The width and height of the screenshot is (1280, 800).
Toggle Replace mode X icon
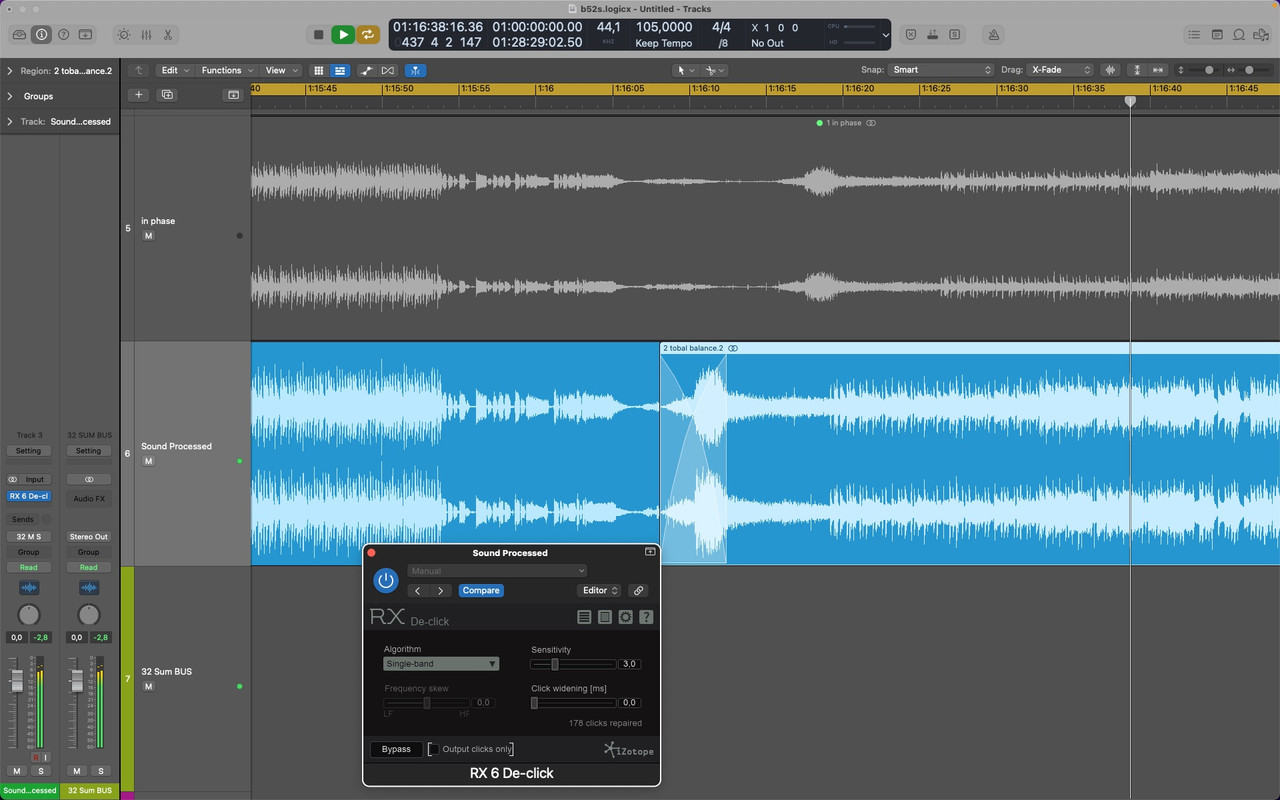pos(911,34)
